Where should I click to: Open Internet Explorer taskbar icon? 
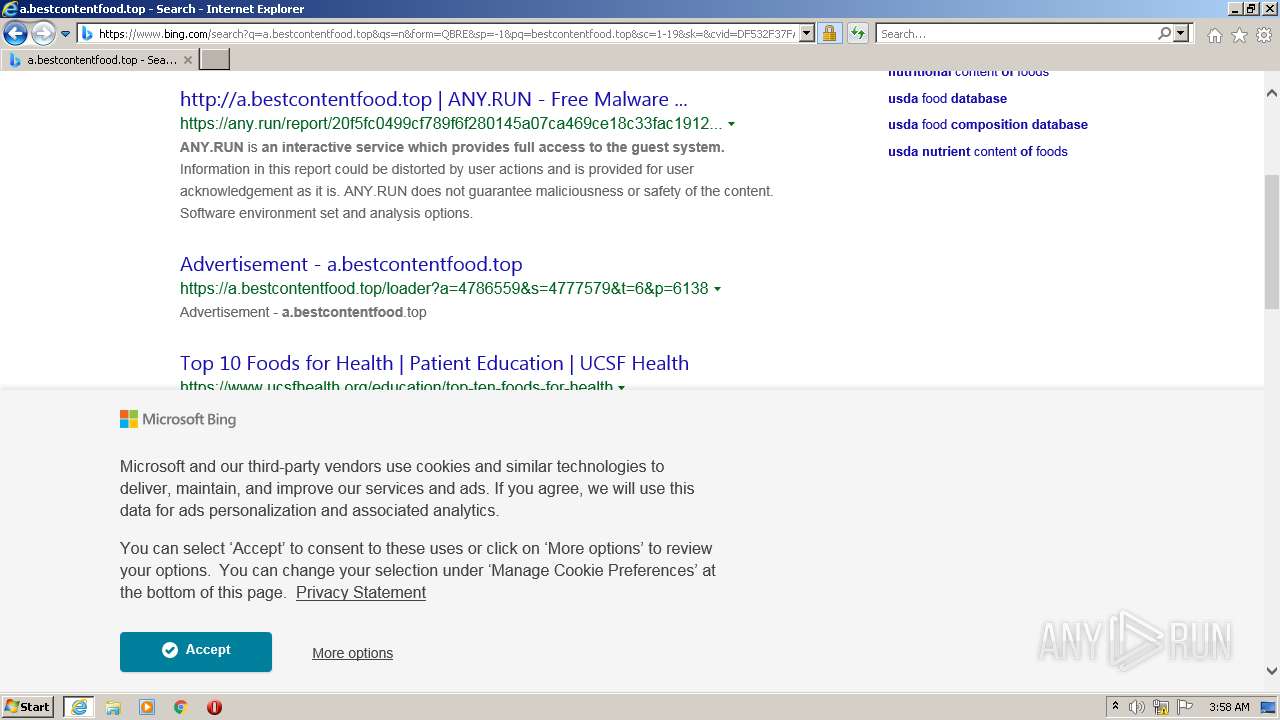point(78,707)
